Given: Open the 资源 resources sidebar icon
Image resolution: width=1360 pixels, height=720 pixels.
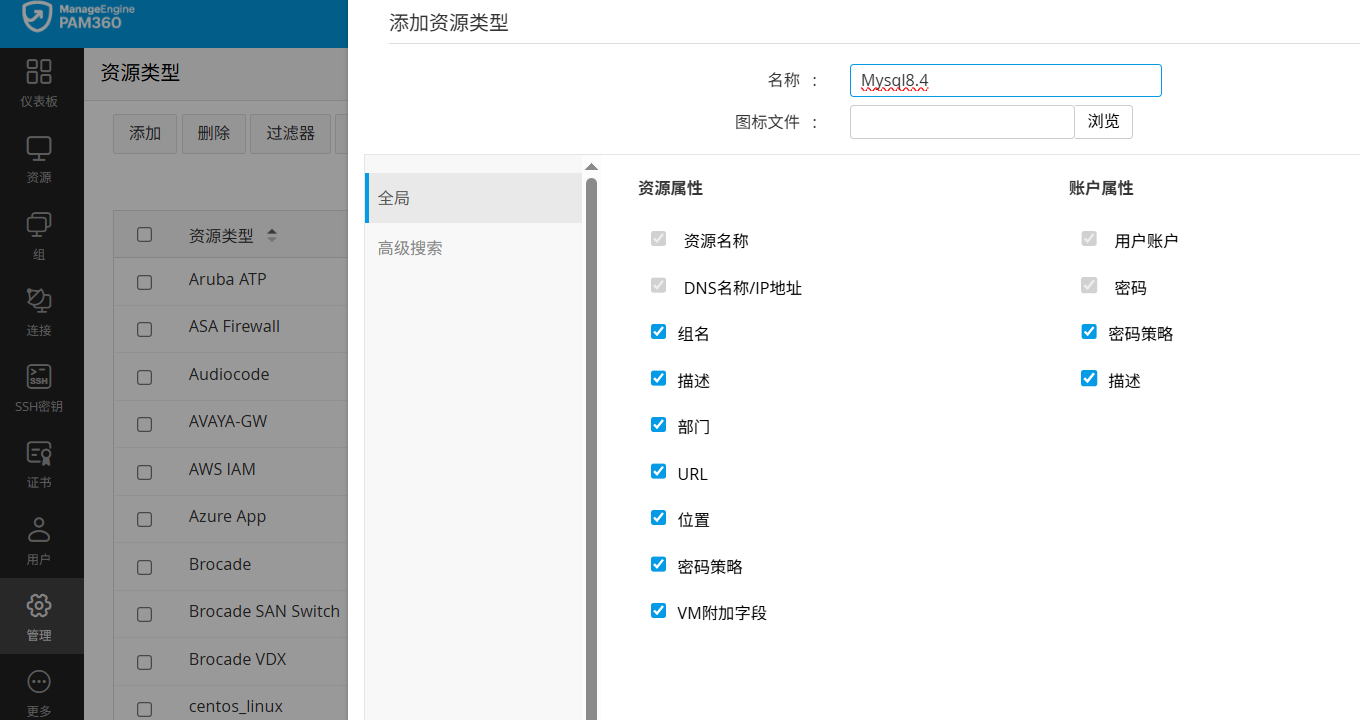Looking at the screenshot, I should tap(39, 149).
